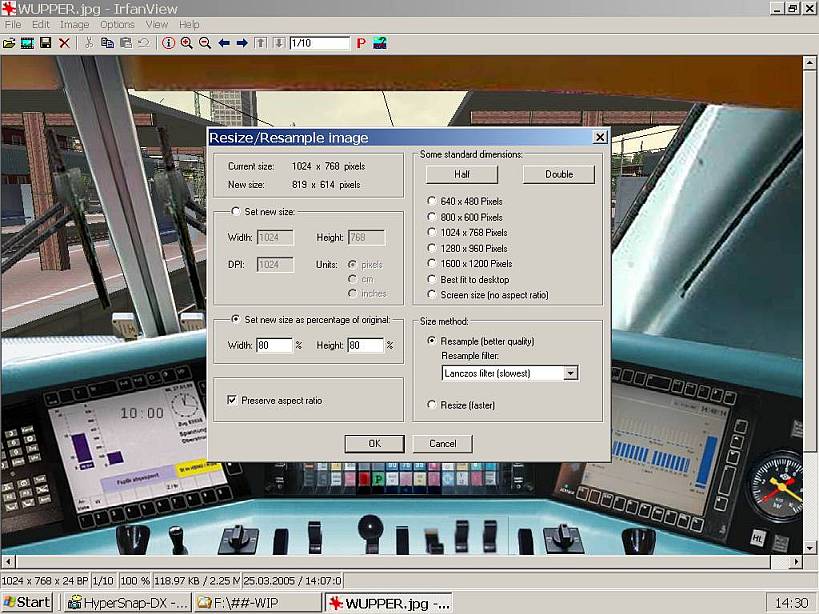Open the Resample filter dropdown (Lanczos)
Viewport: 819px width, 614px height.
coord(571,373)
